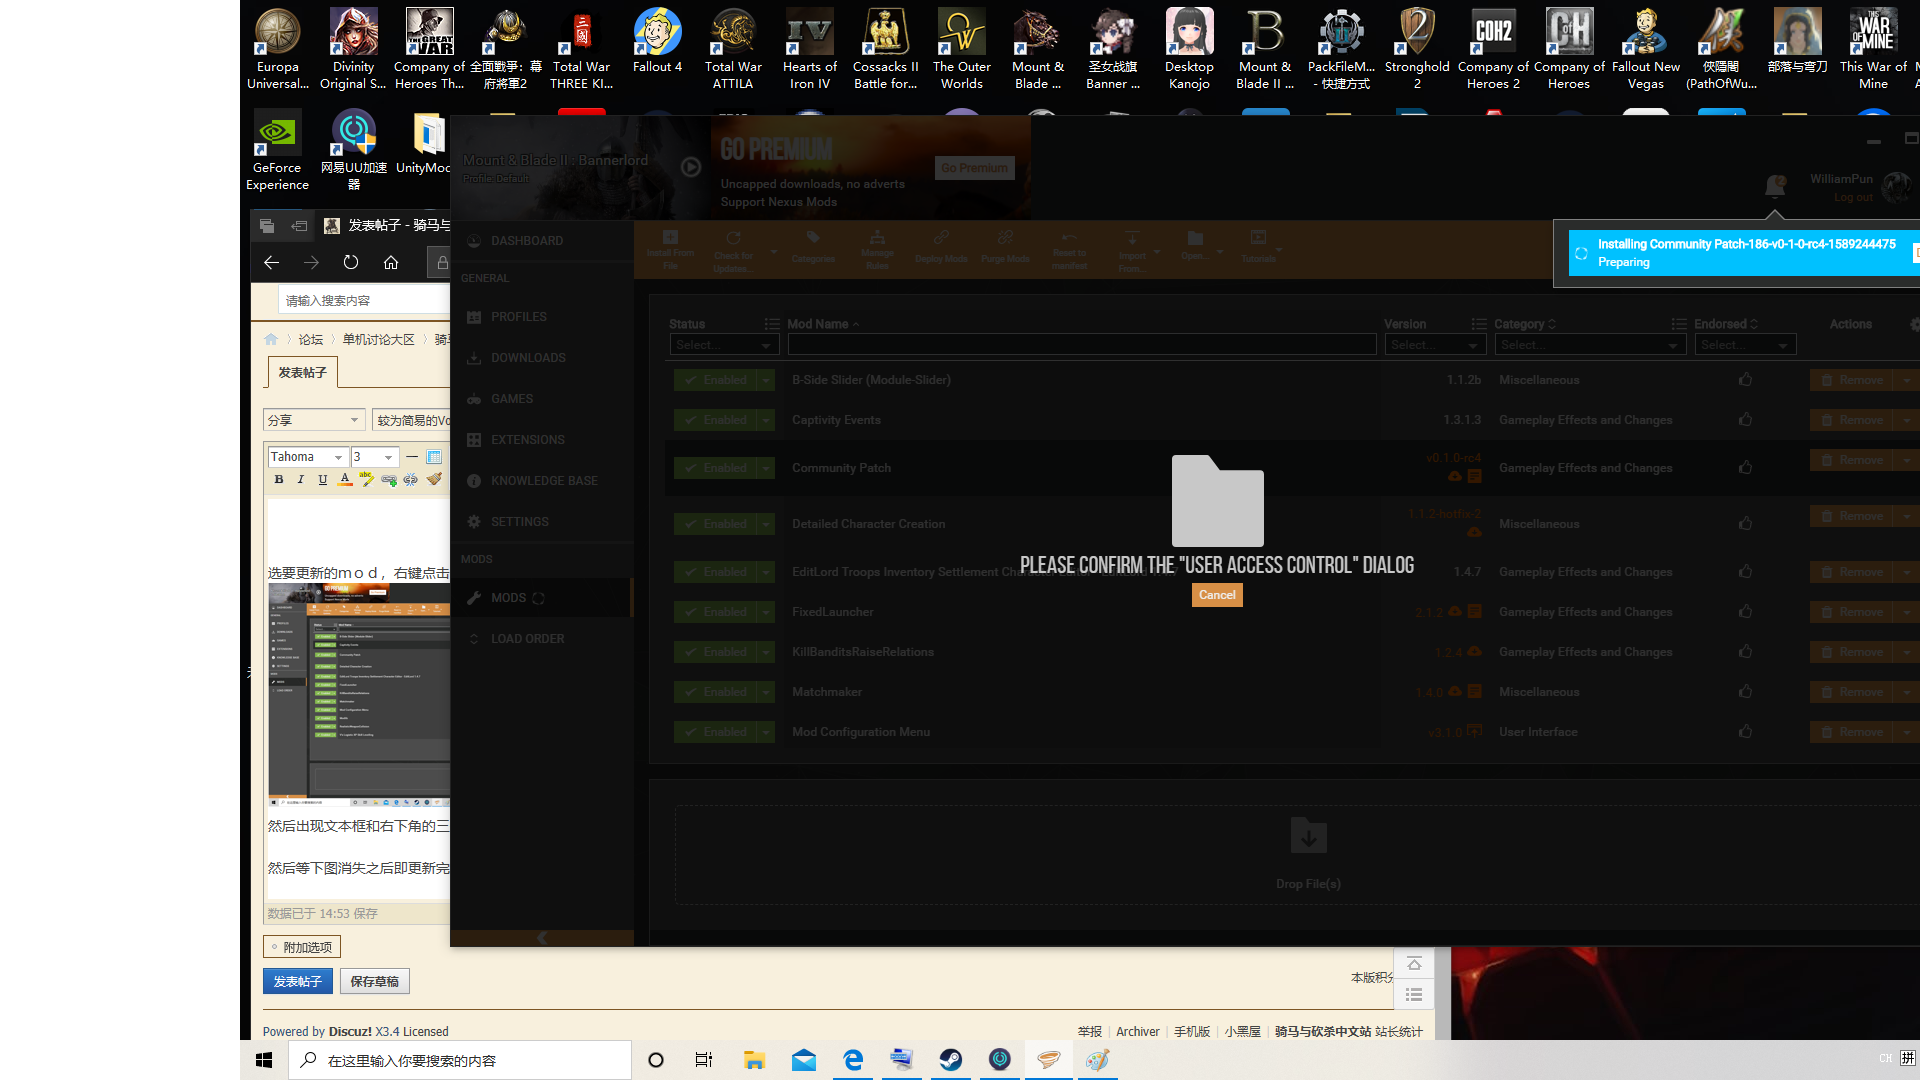Click 发表帖子 submit button in forum
Screen dimensions: 1920x1080
(x=298, y=982)
